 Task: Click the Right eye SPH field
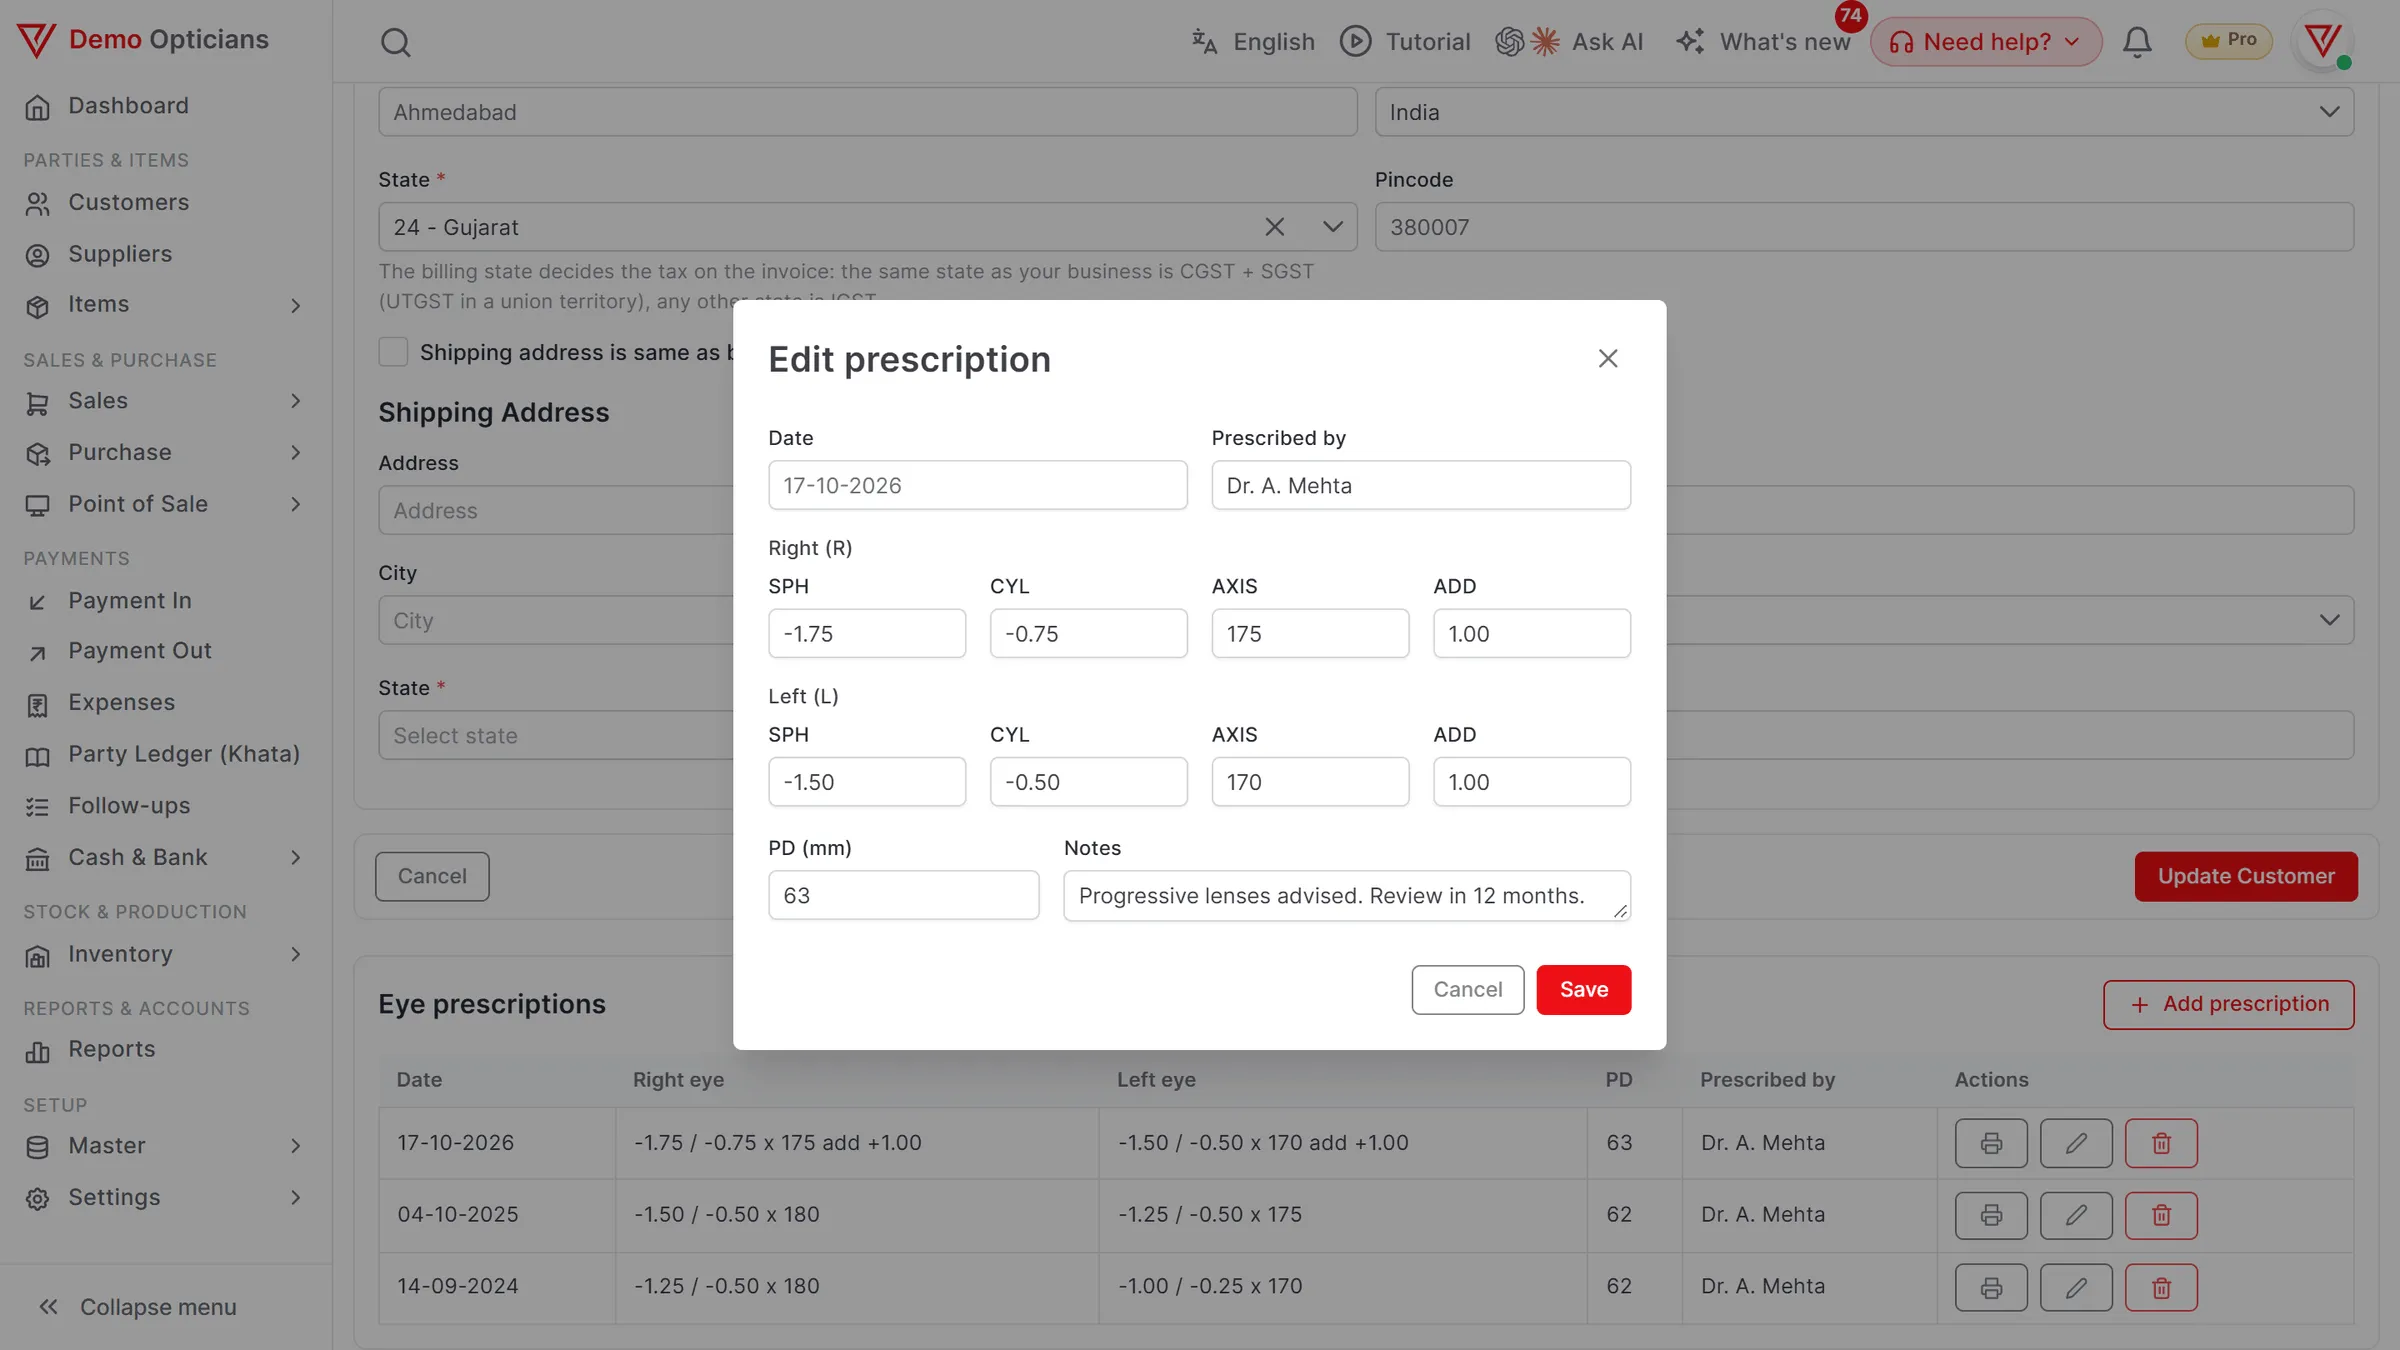coord(867,633)
